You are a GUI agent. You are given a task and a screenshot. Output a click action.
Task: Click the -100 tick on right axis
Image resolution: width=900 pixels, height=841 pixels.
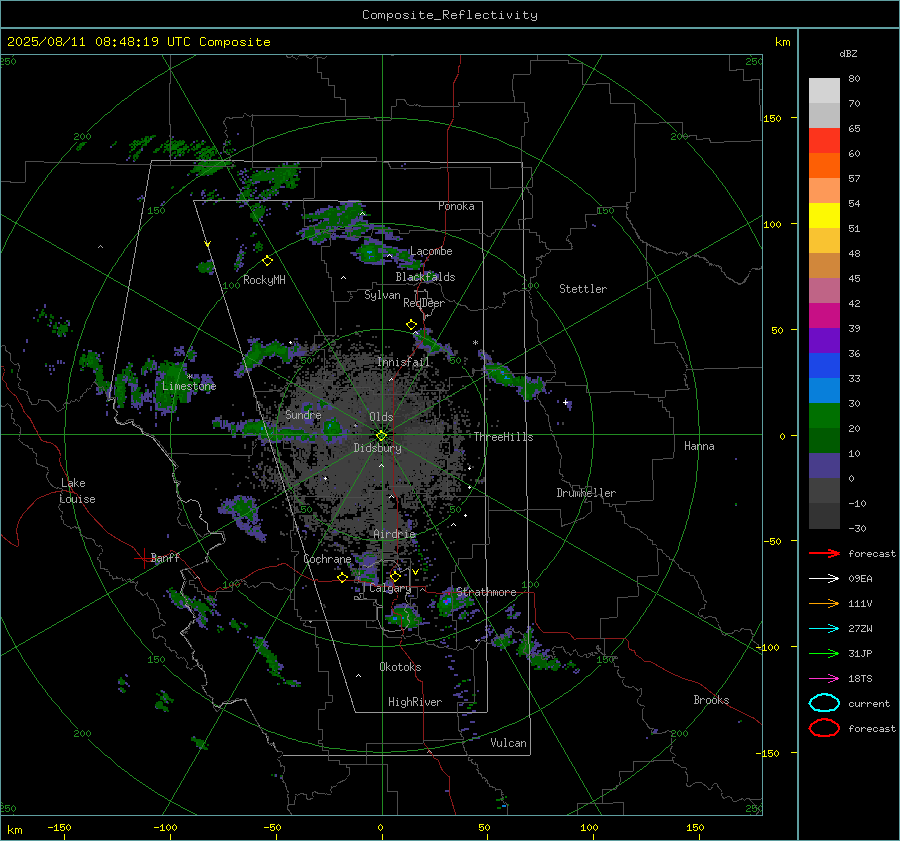tap(767, 647)
